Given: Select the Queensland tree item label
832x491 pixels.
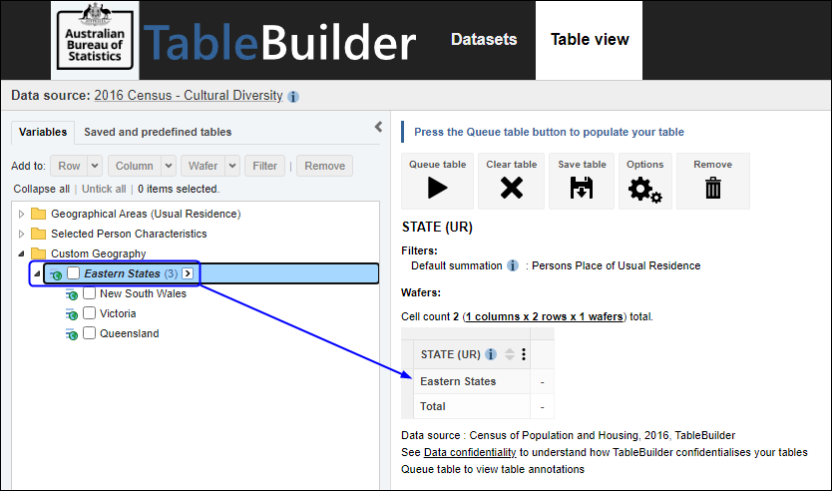Looking at the screenshot, I should (x=129, y=333).
